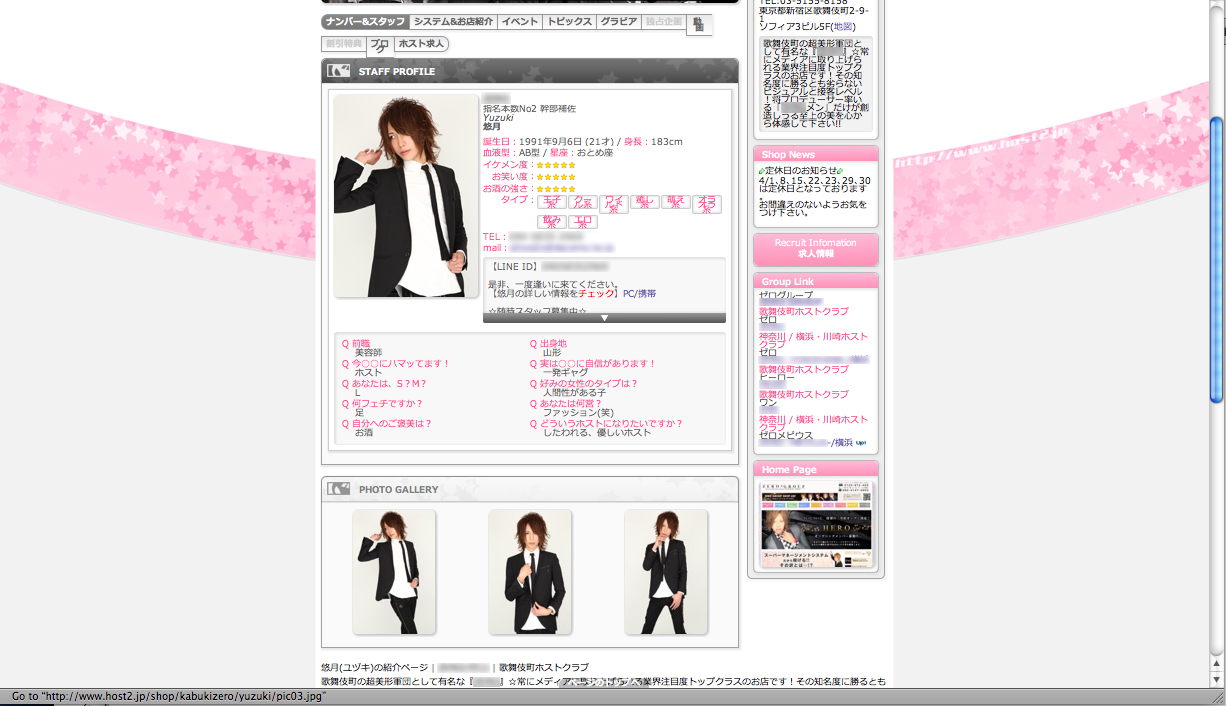Click the Recruit Information 求人情報 button
This screenshot has height=706, width=1226.
tap(815, 249)
